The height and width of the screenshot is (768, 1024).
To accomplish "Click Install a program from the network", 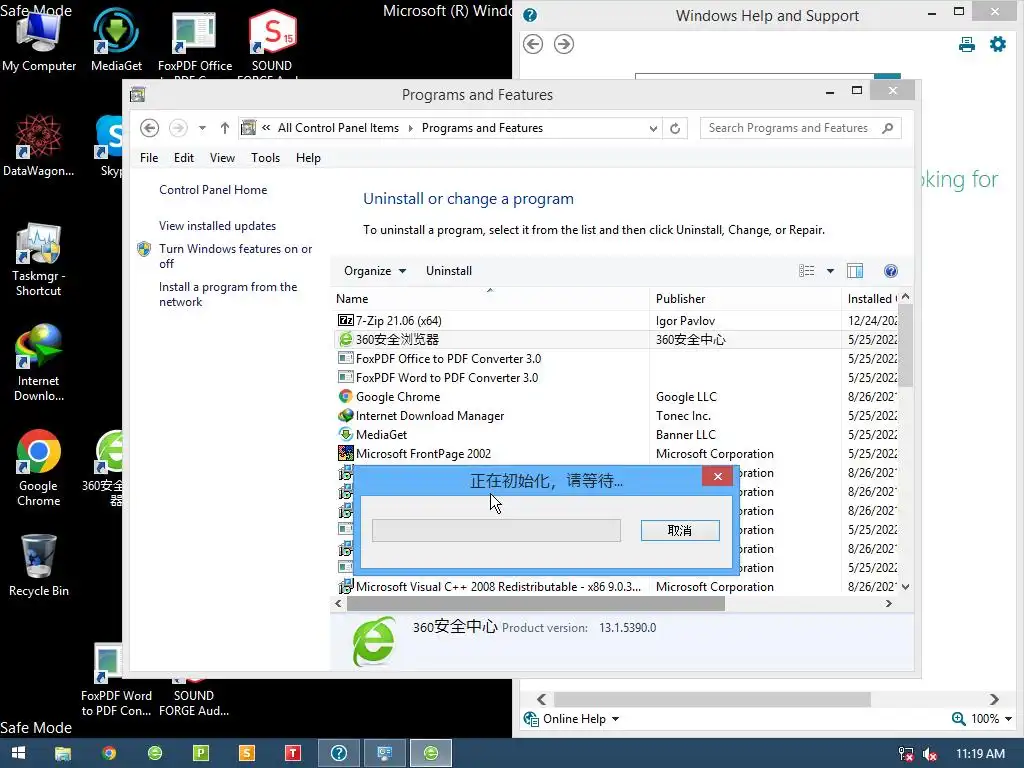I will (x=228, y=295).
